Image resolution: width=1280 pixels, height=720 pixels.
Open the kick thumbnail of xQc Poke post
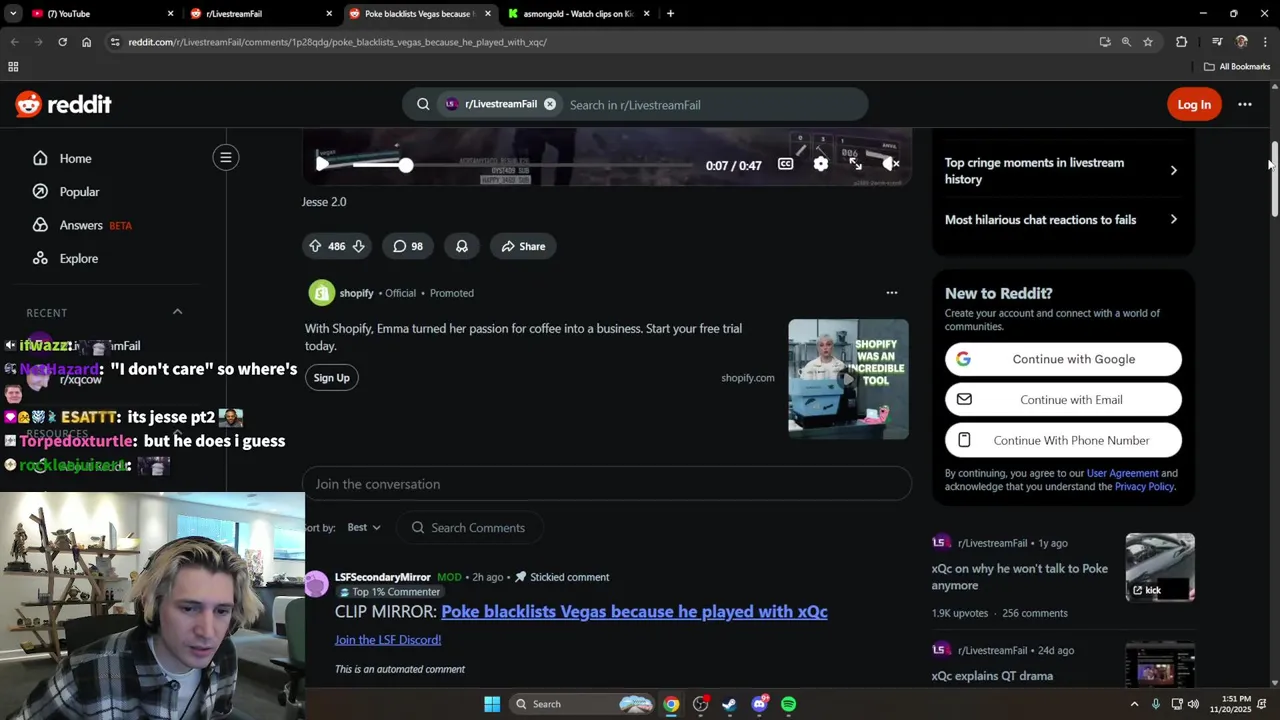[1160, 567]
